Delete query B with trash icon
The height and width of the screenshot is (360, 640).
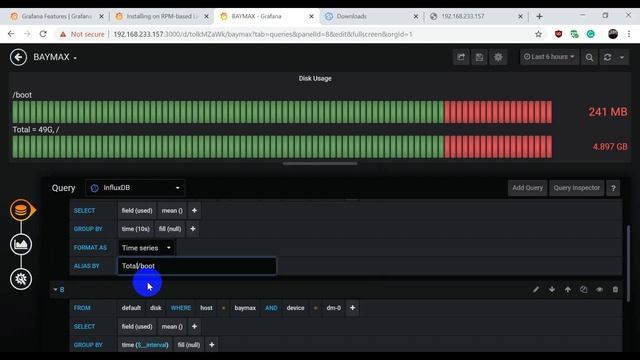(x=616, y=290)
